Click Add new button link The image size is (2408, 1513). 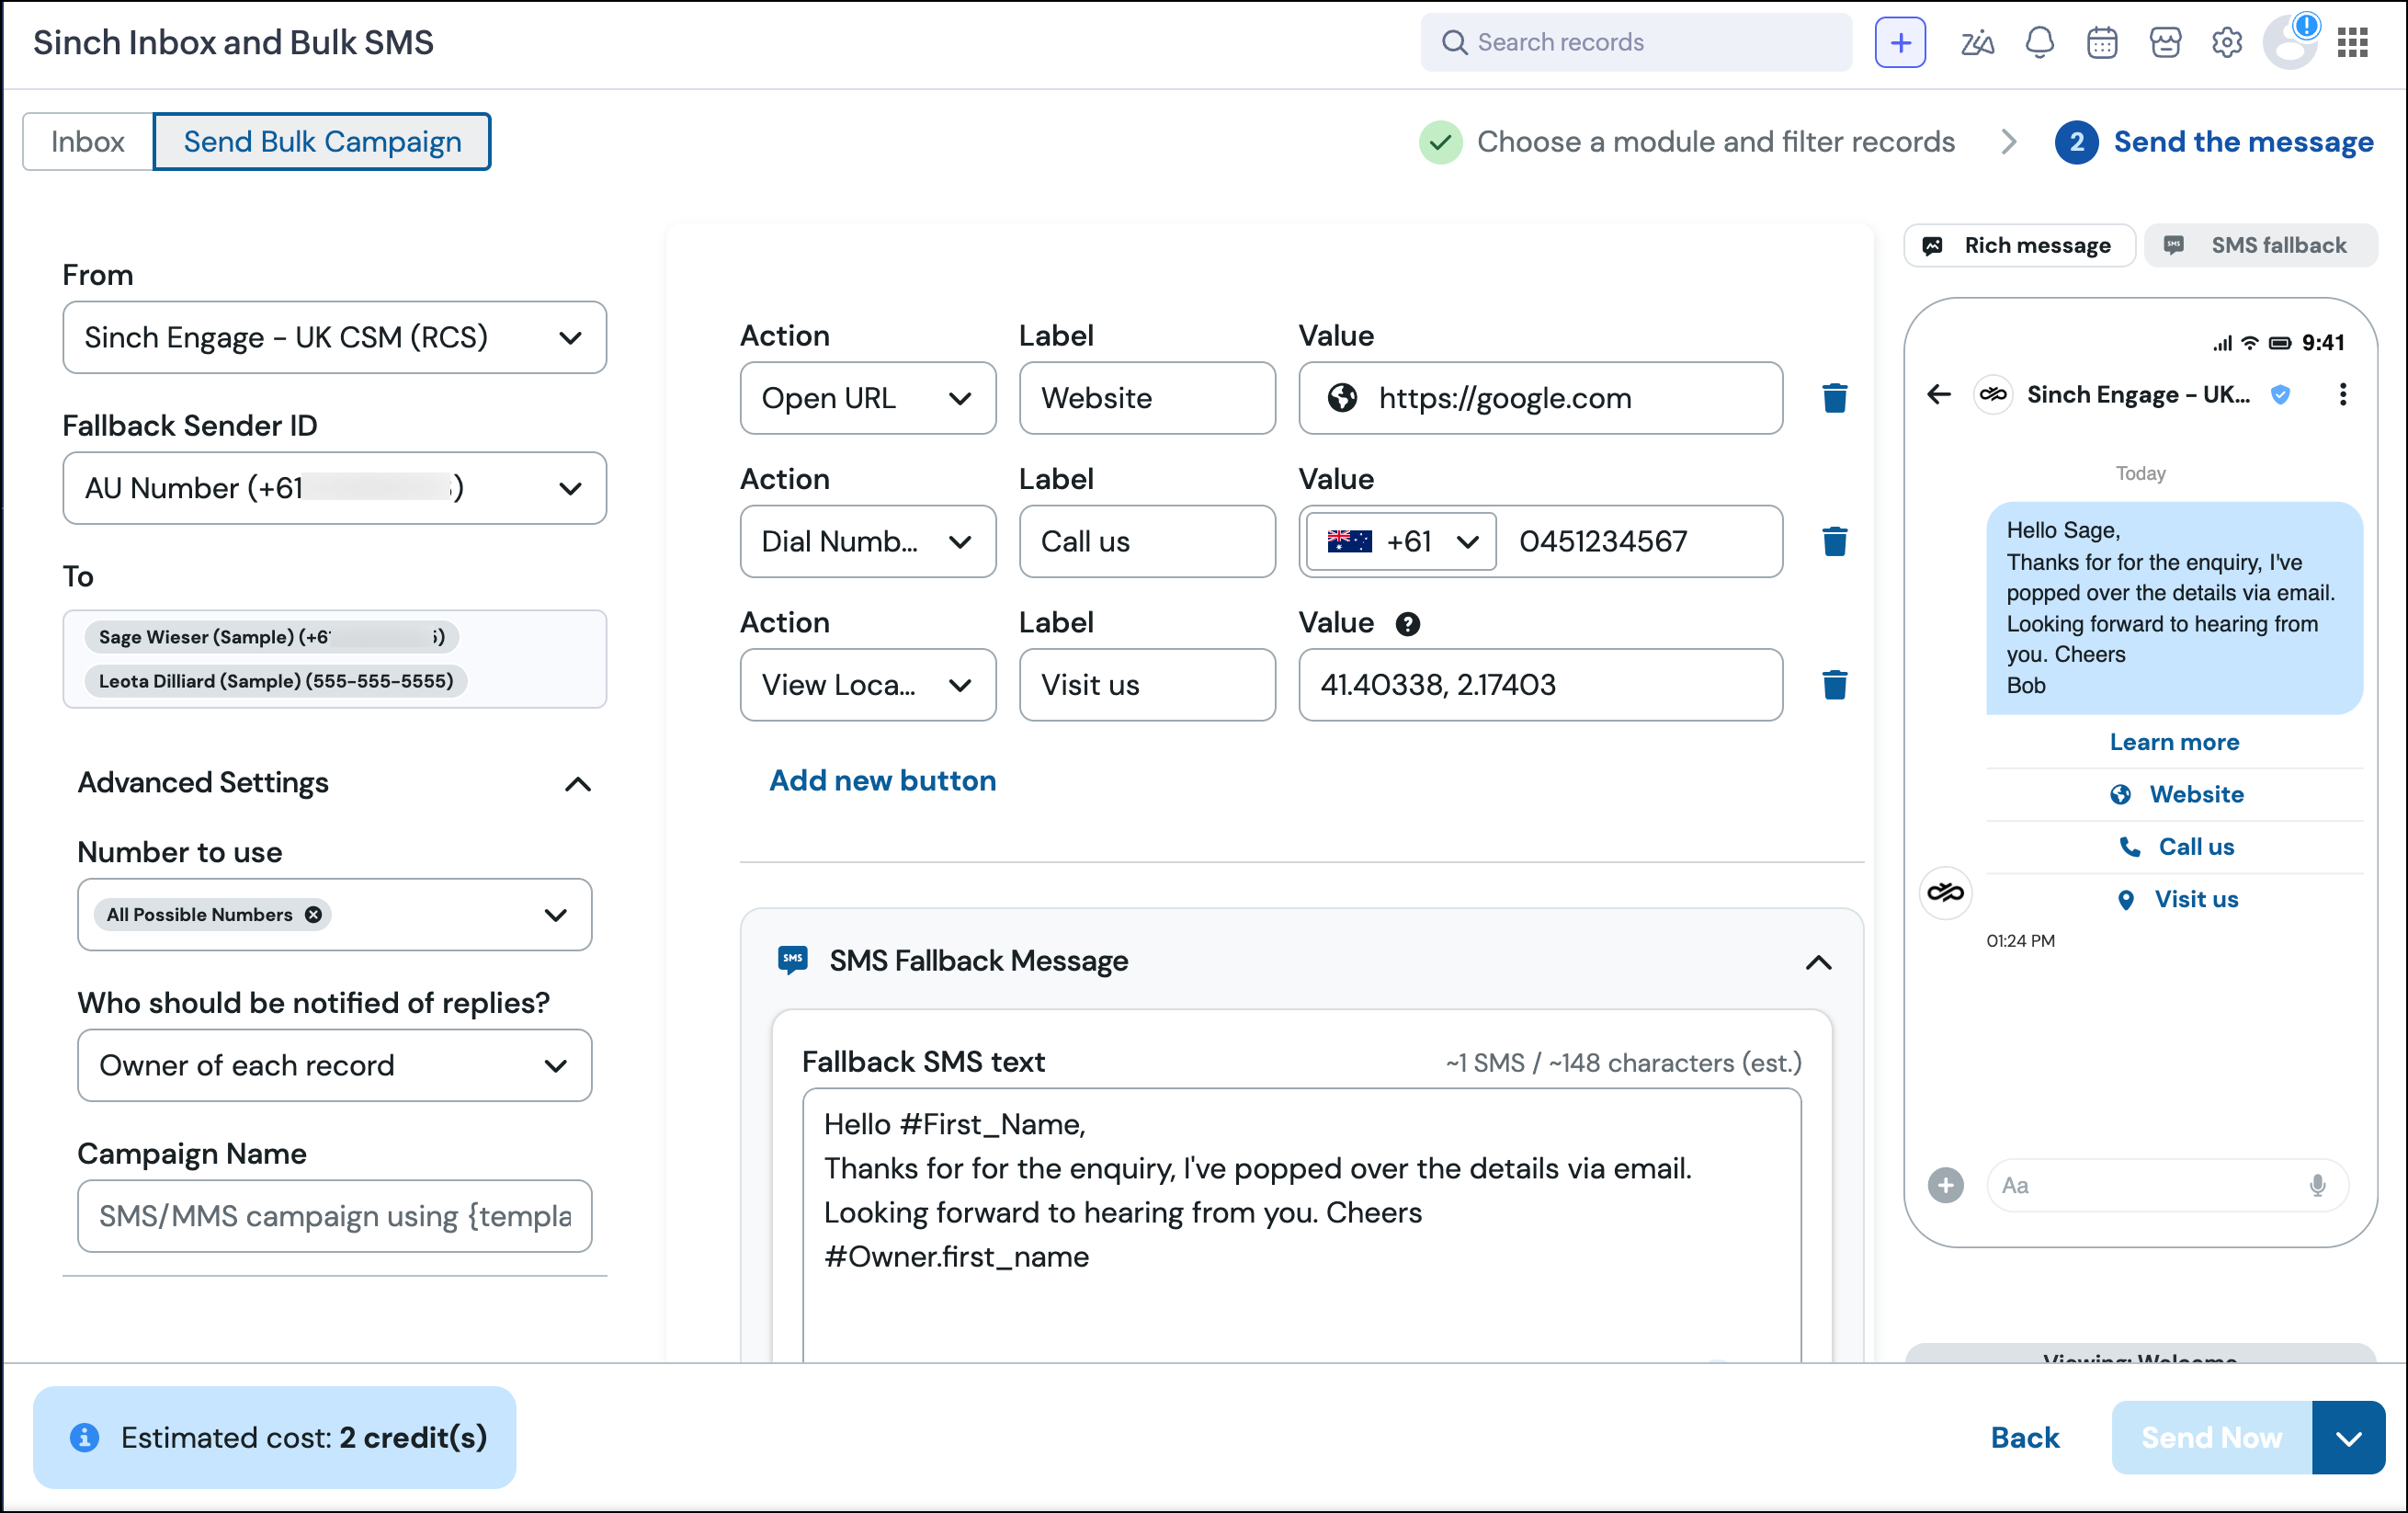[x=882, y=780]
